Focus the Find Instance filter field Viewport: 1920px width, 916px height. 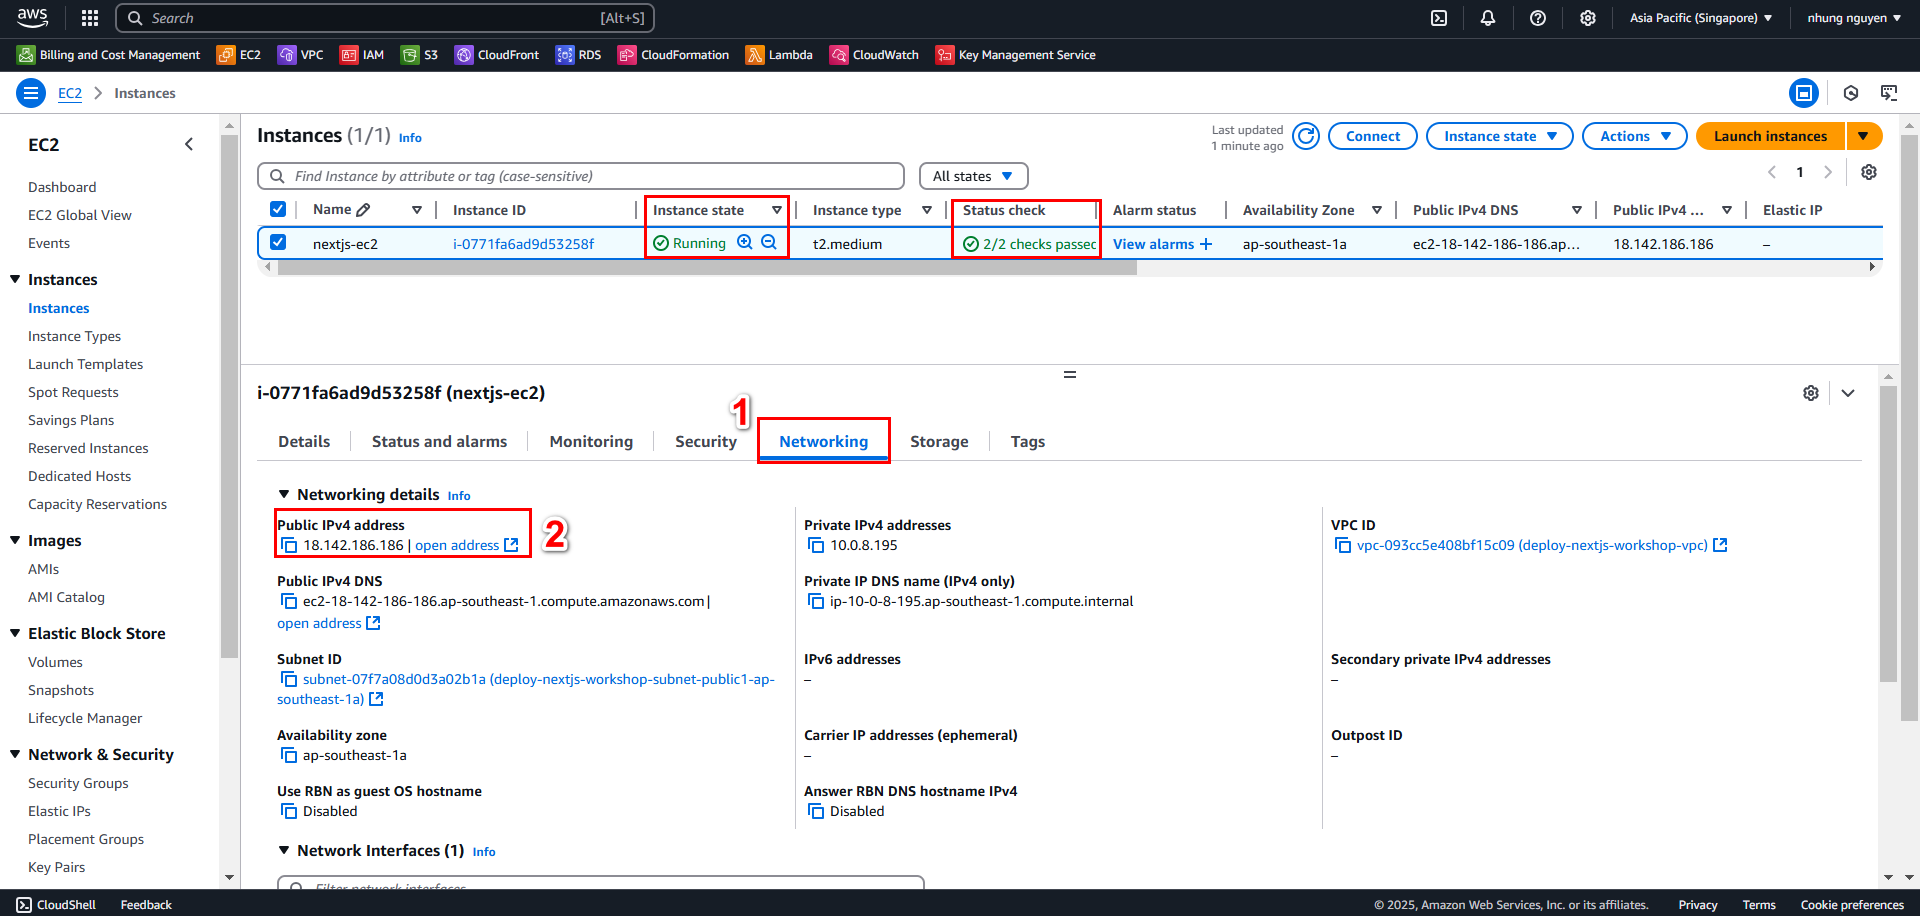click(x=581, y=176)
